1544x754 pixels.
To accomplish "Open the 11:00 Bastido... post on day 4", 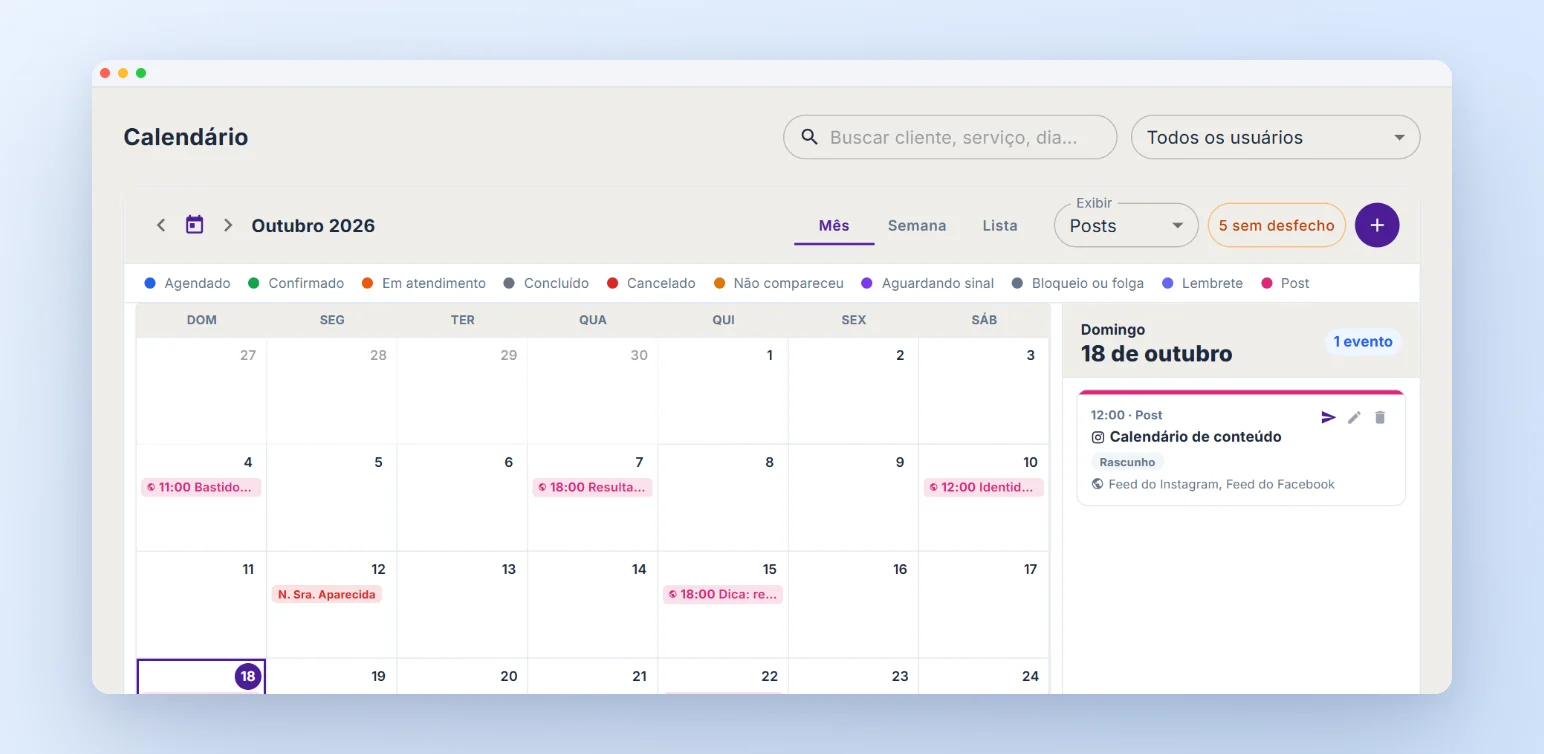I will (x=201, y=487).
